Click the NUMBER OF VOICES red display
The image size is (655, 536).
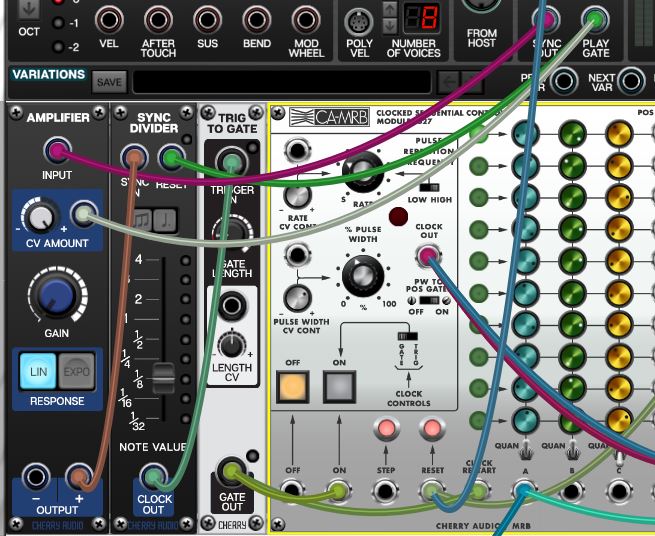coord(422,18)
